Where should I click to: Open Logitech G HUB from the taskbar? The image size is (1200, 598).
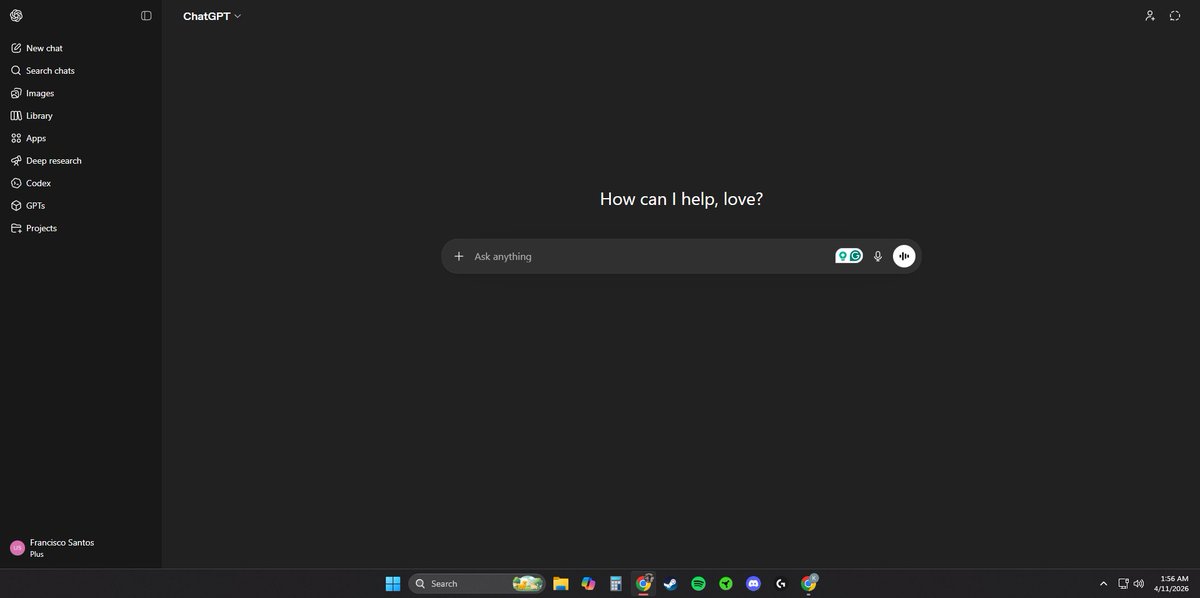[x=780, y=584]
